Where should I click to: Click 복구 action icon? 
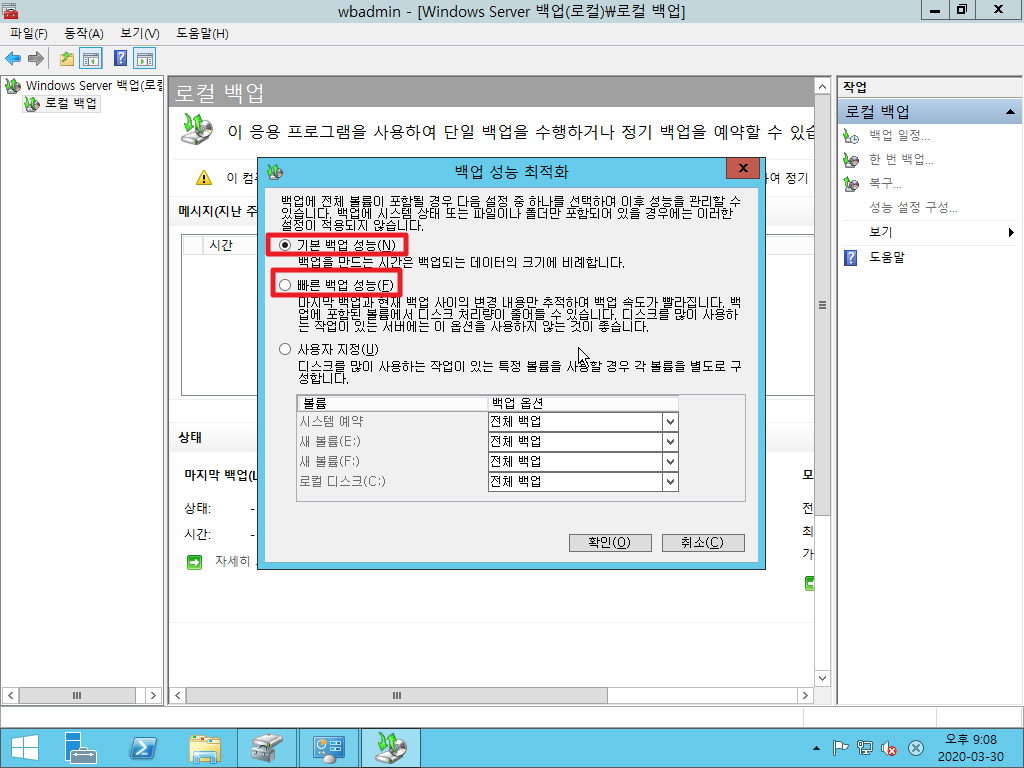click(x=851, y=184)
